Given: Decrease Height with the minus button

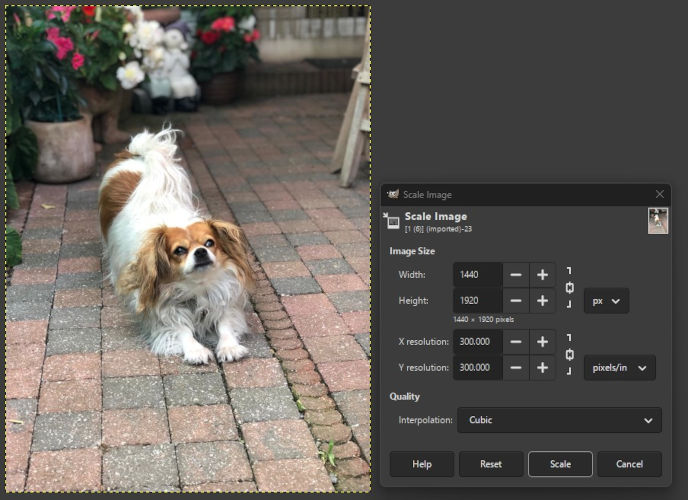Looking at the screenshot, I should pos(516,301).
